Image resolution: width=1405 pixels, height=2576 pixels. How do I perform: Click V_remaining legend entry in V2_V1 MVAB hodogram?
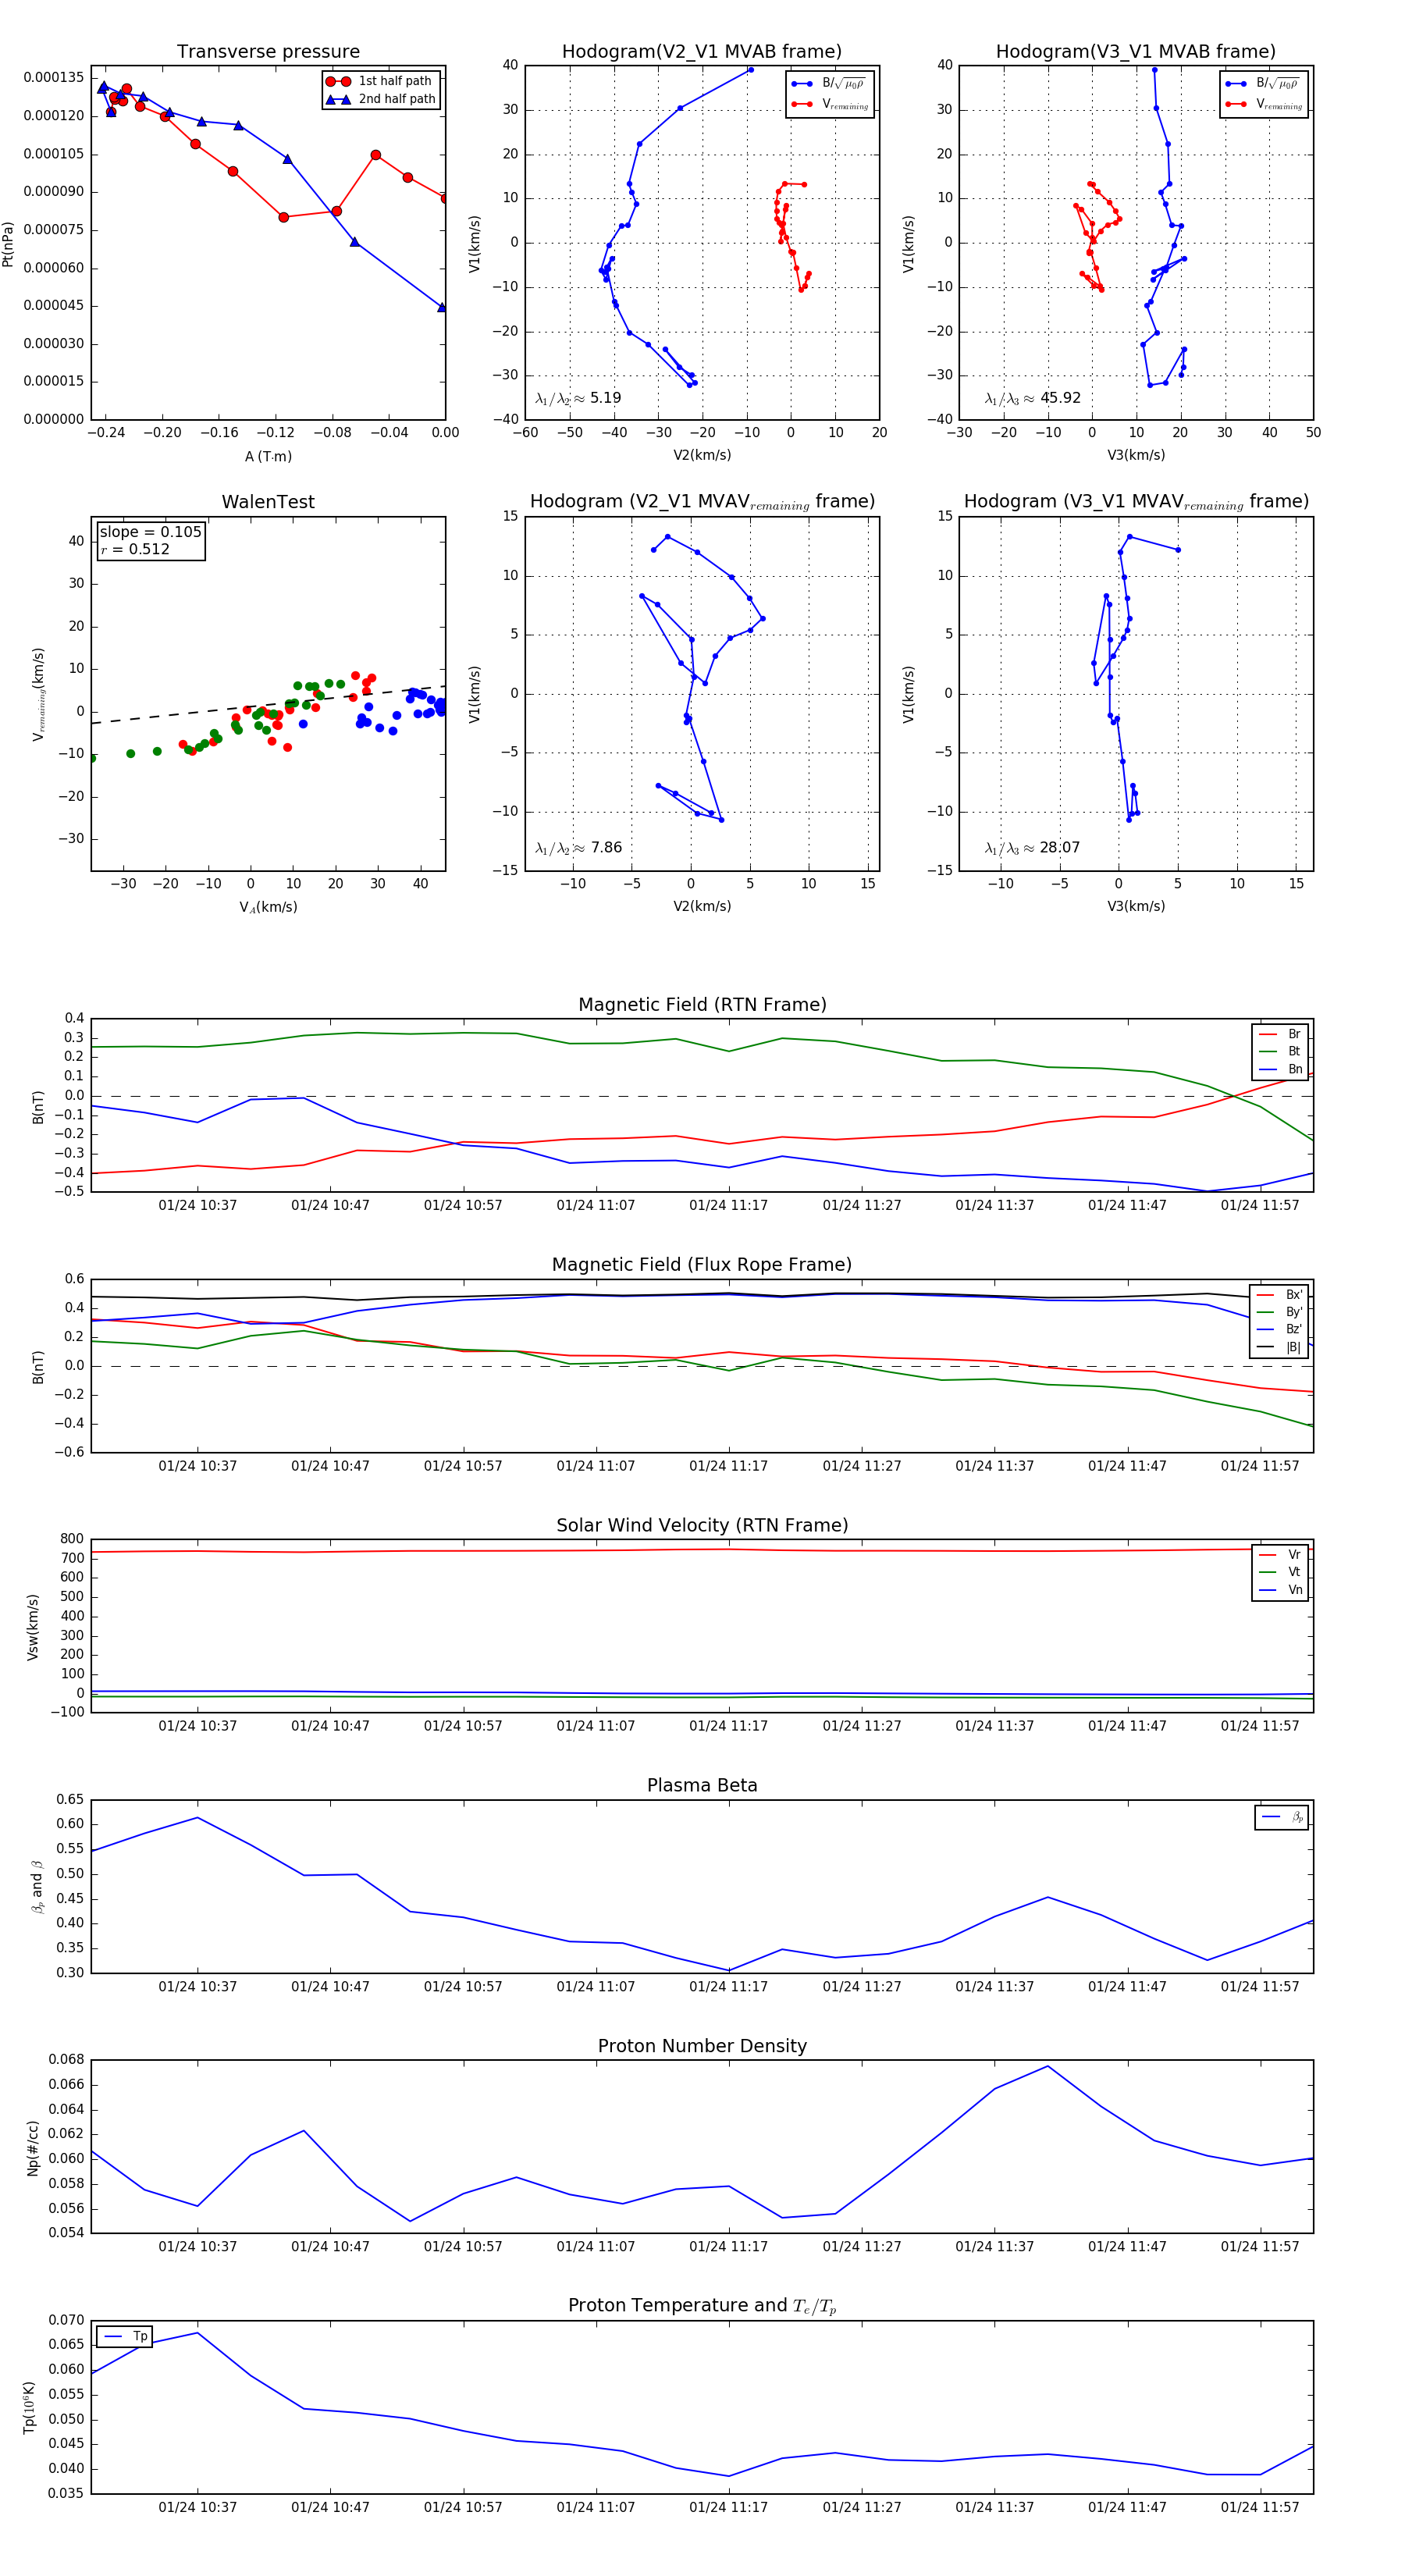coord(830,104)
